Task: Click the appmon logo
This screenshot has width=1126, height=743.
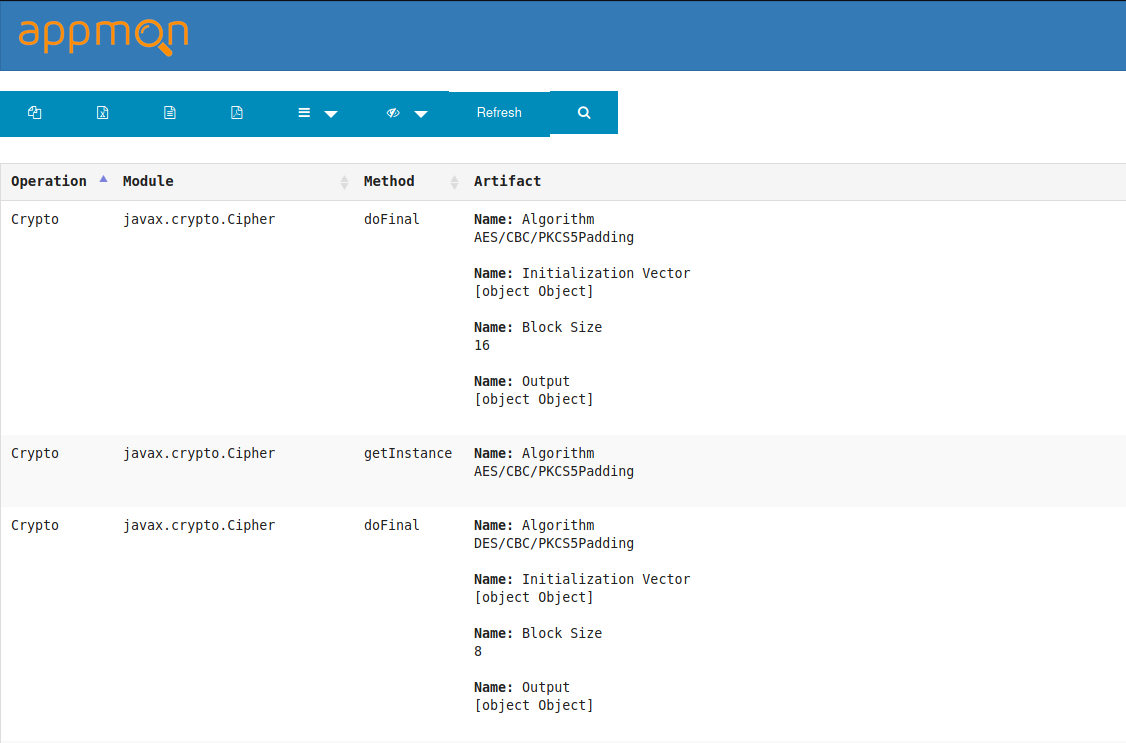Action: pyautogui.click(x=103, y=35)
